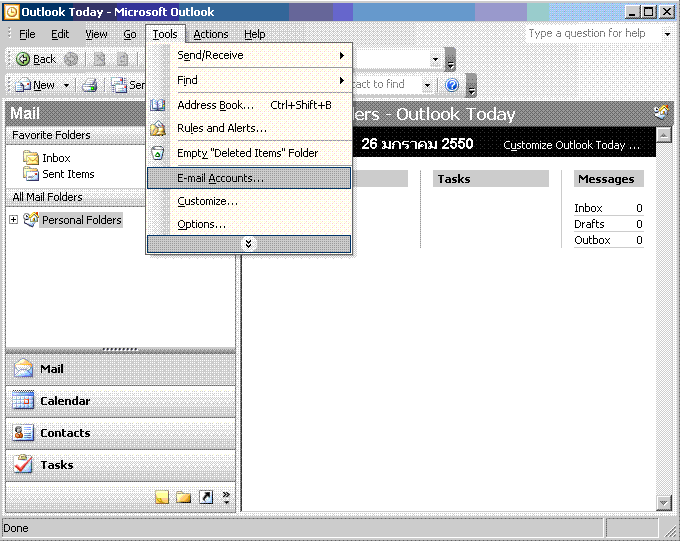Click the up or stop icon beside Forward
This screenshot has height=541, width=680.
click(x=100, y=59)
